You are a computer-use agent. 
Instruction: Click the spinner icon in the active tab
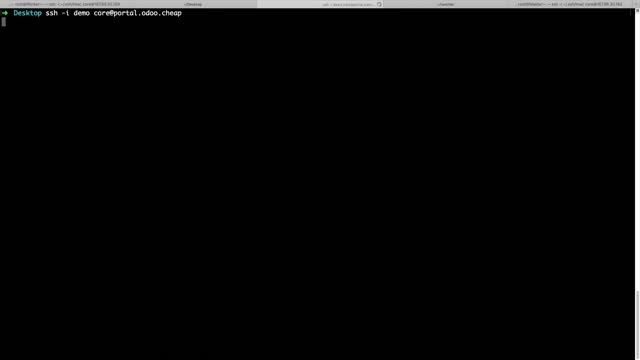[x=379, y=4]
